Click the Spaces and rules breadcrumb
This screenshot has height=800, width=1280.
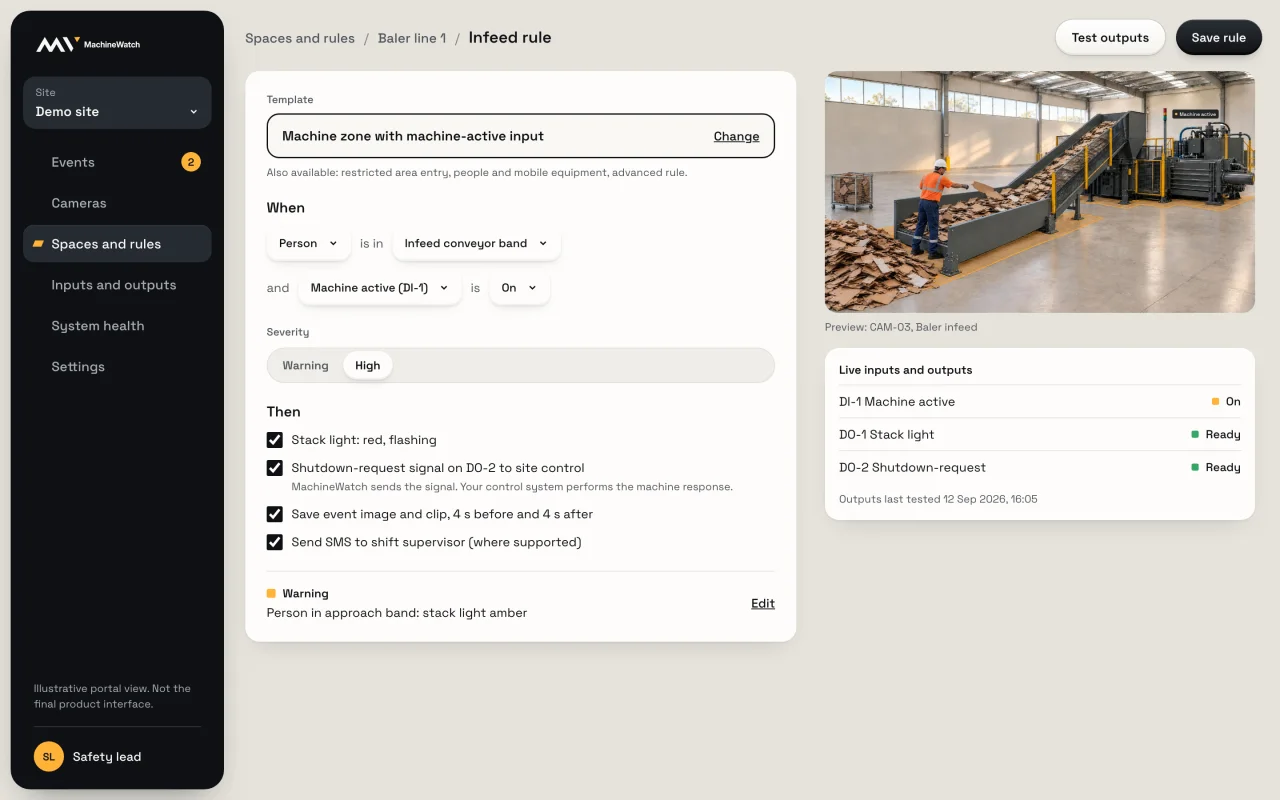click(300, 38)
